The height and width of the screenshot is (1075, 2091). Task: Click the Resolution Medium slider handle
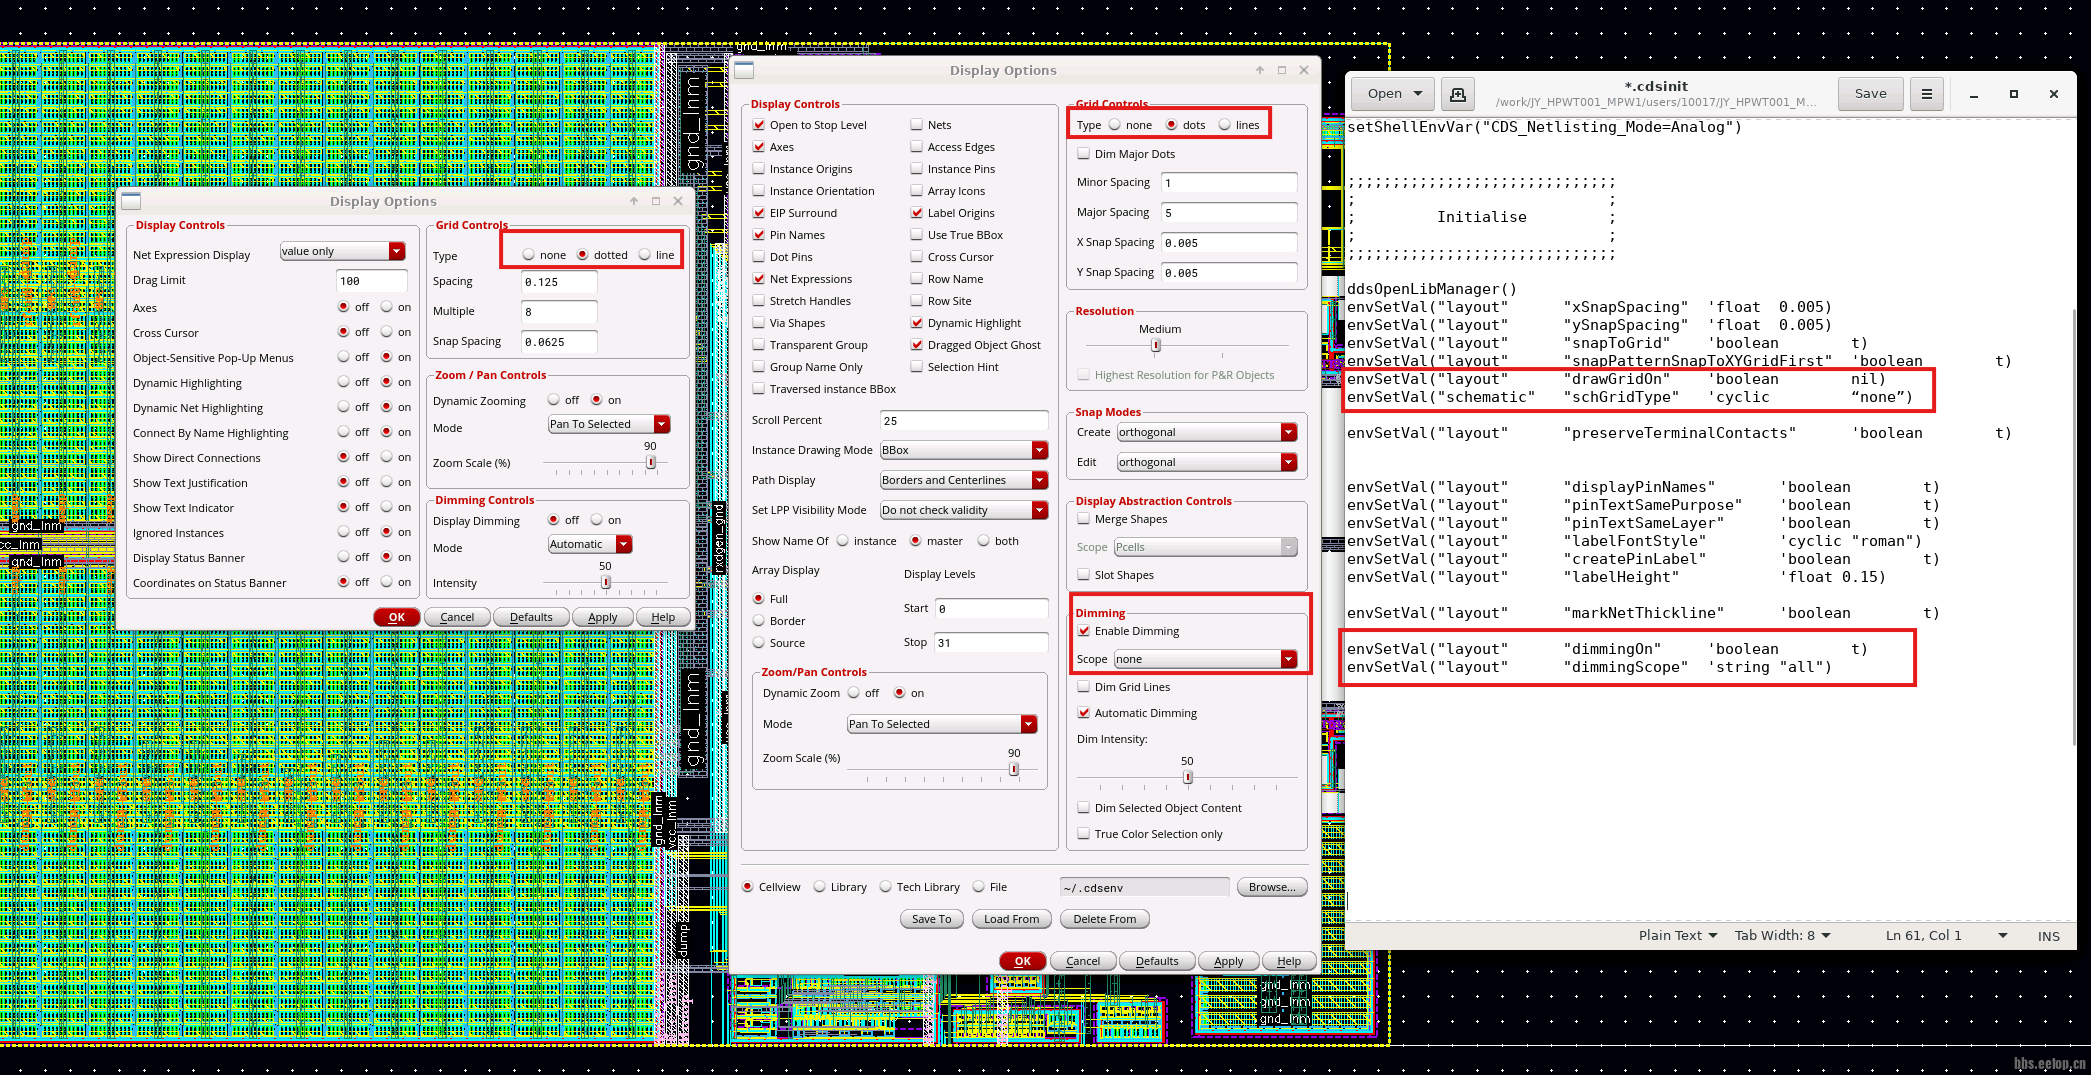coord(1156,345)
